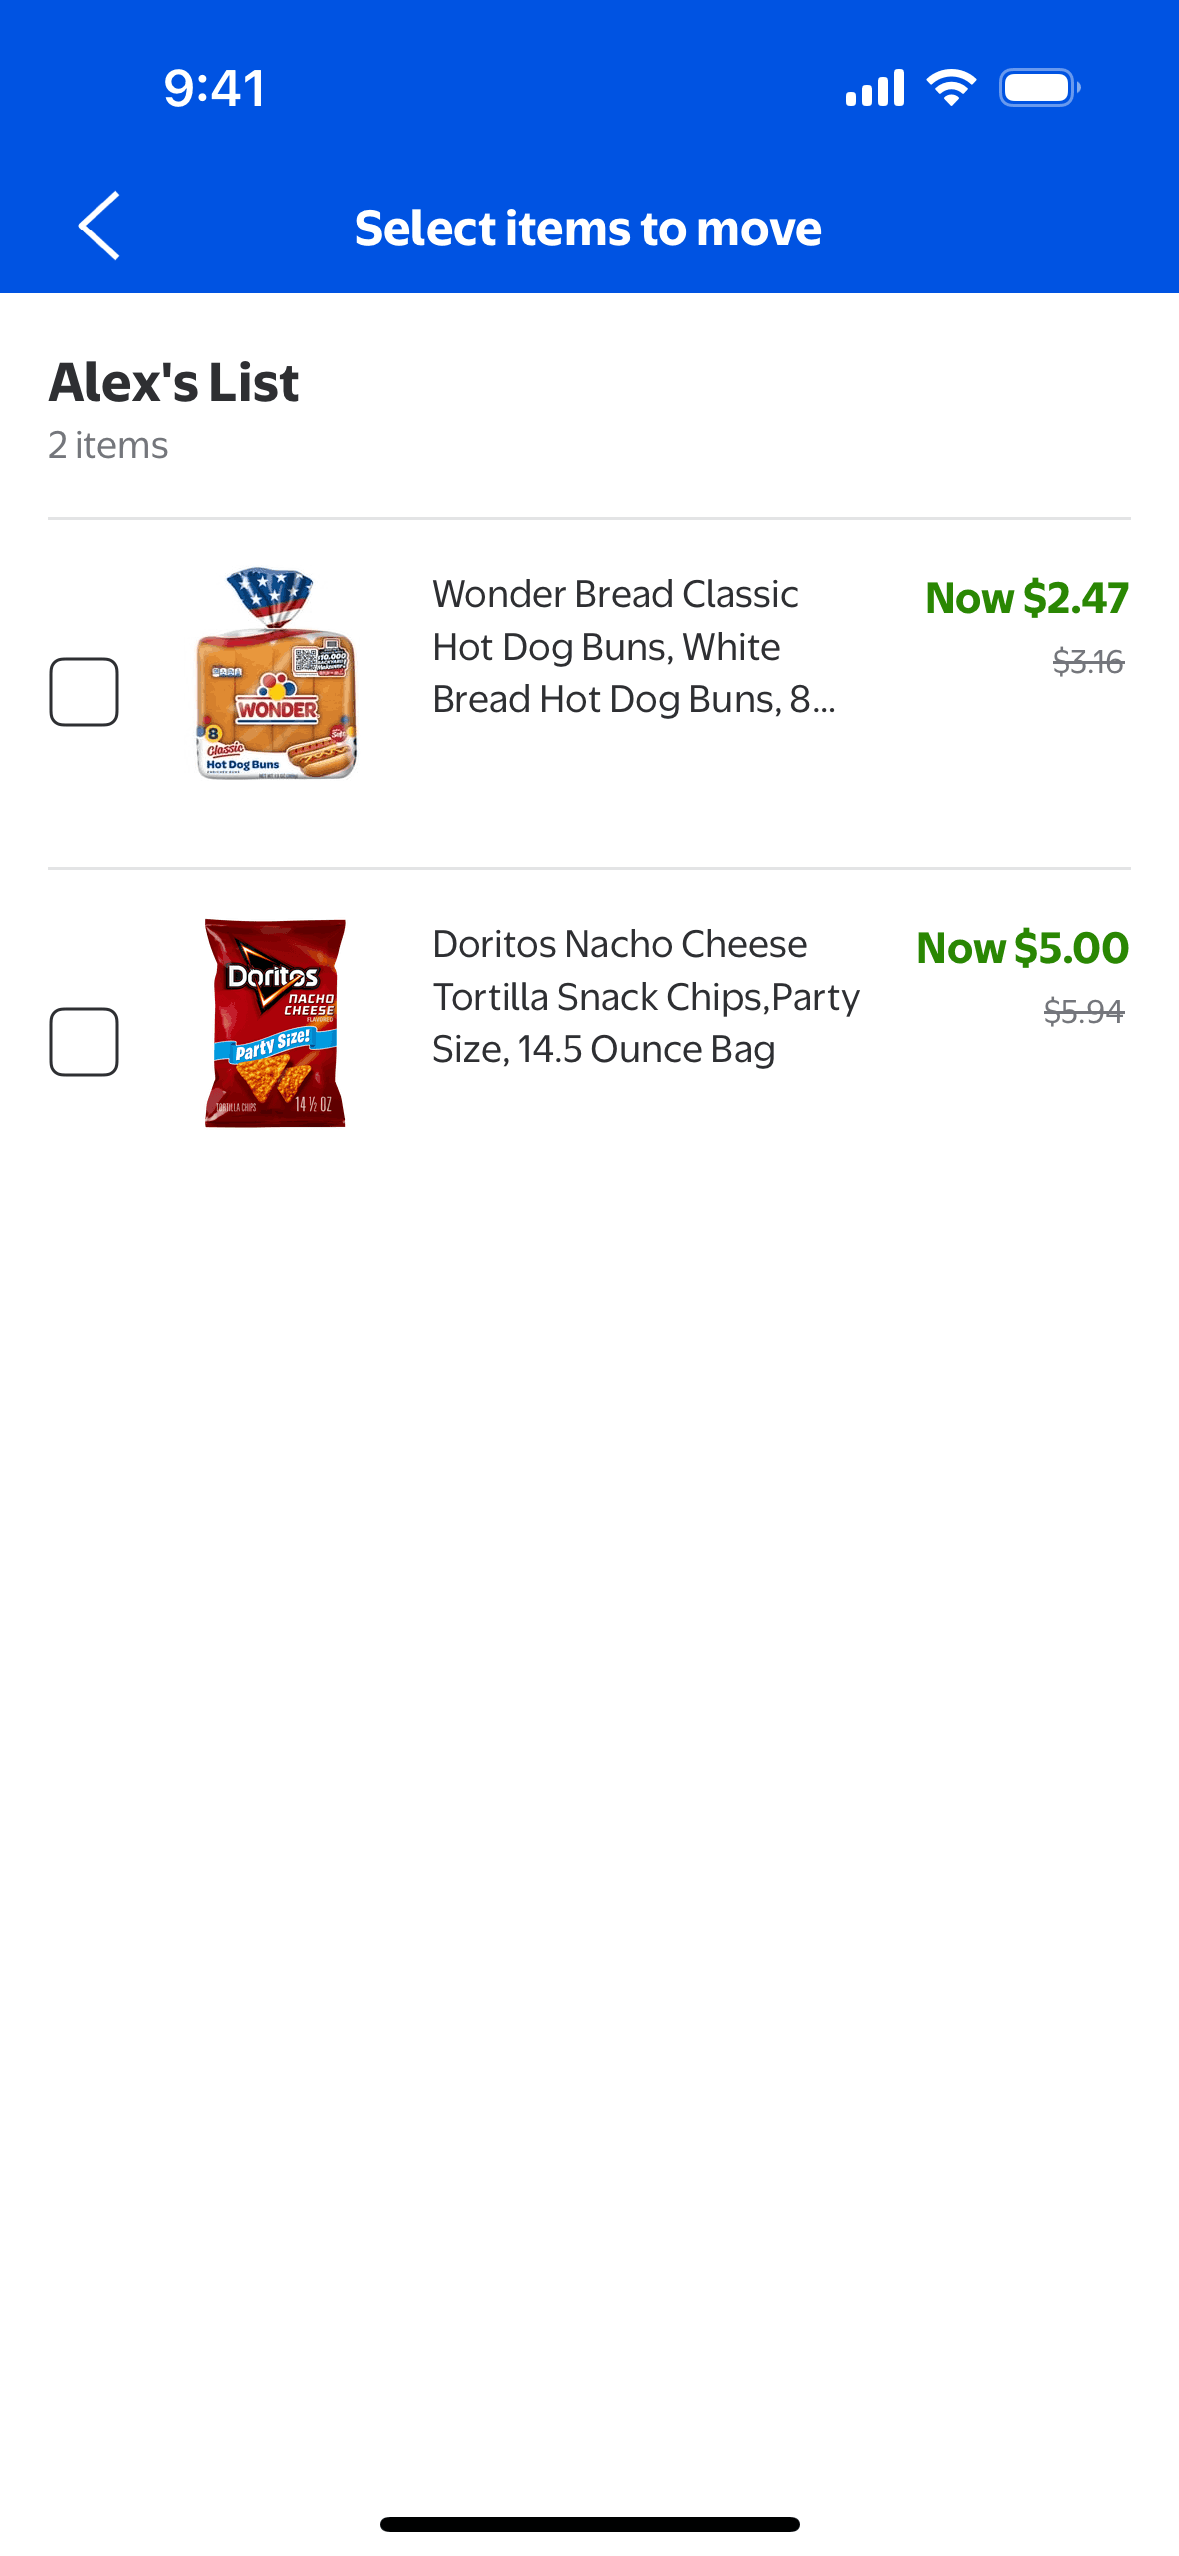Tap the Select items to move title
Image resolution: width=1179 pixels, height=2556 pixels.
[x=588, y=228]
